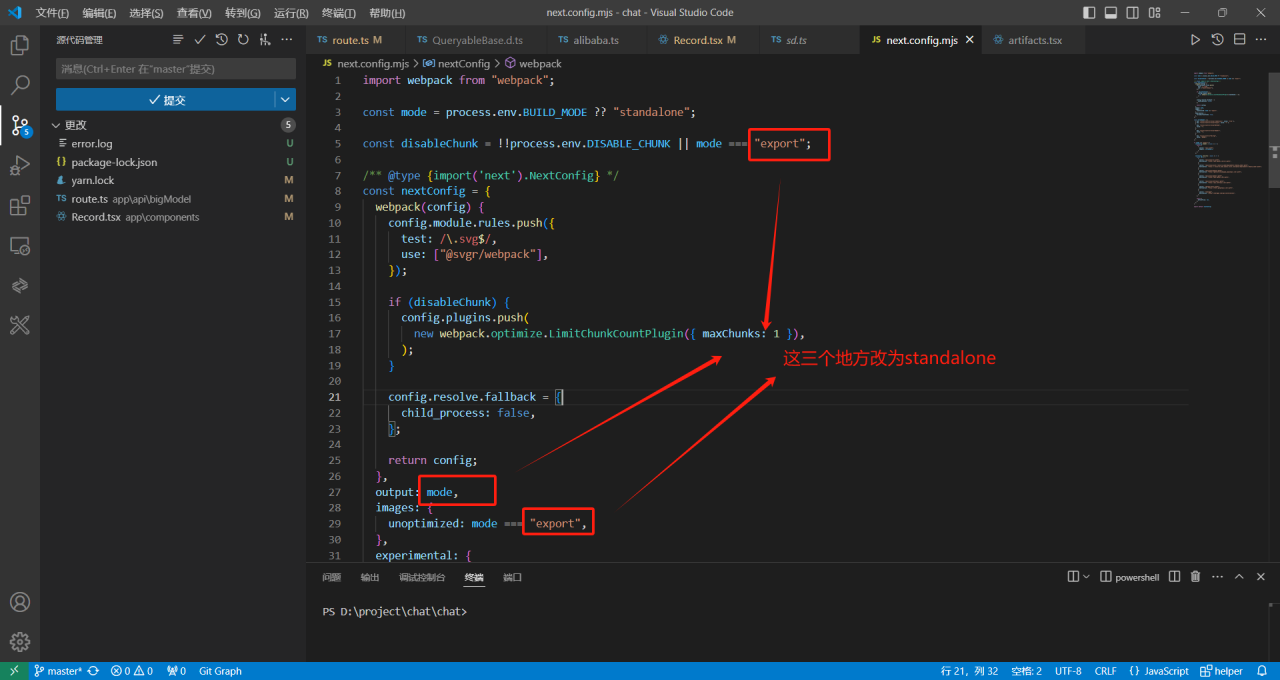This screenshot has height=680, width=1280.
Task: Click the commit message input field
Action: tap(175, 69)
